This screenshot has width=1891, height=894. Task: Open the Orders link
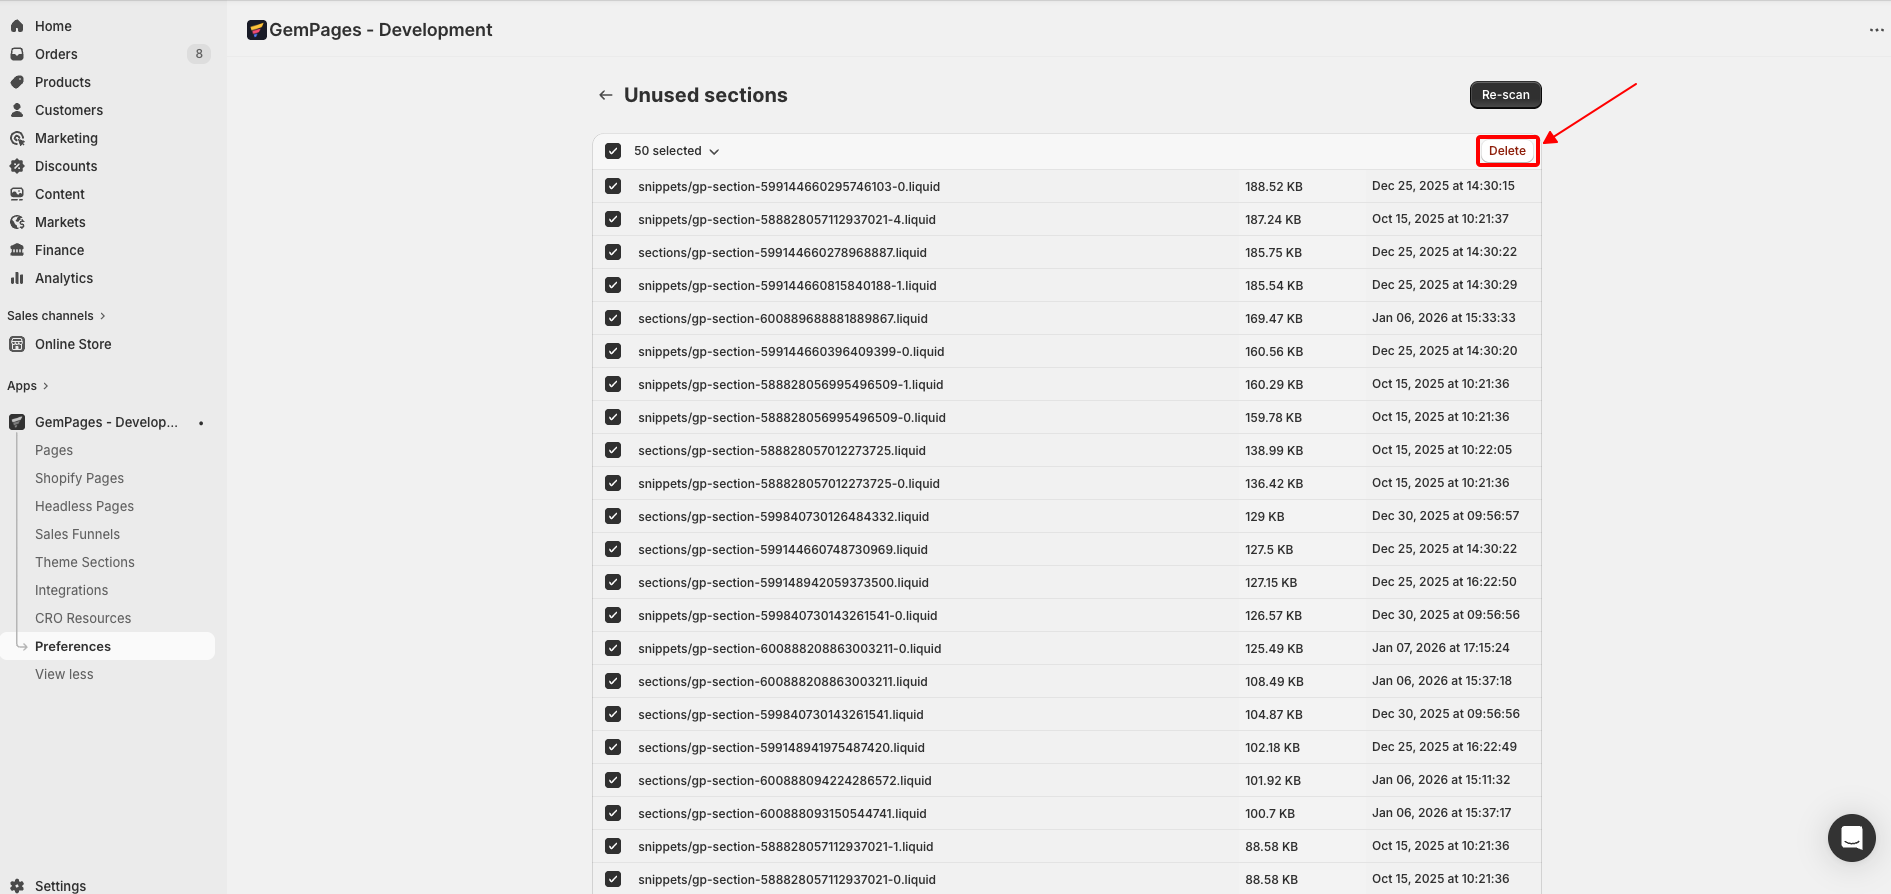(x=56, y=54)
